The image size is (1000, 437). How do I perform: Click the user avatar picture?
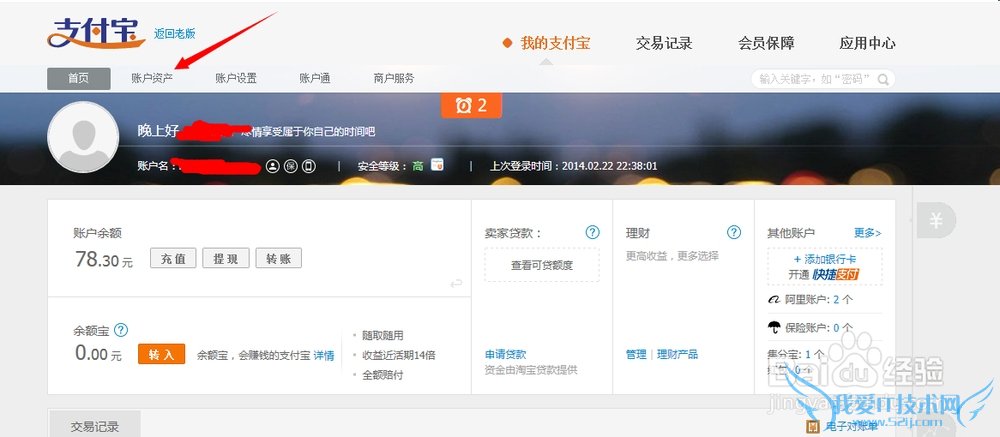coord(83,137)
